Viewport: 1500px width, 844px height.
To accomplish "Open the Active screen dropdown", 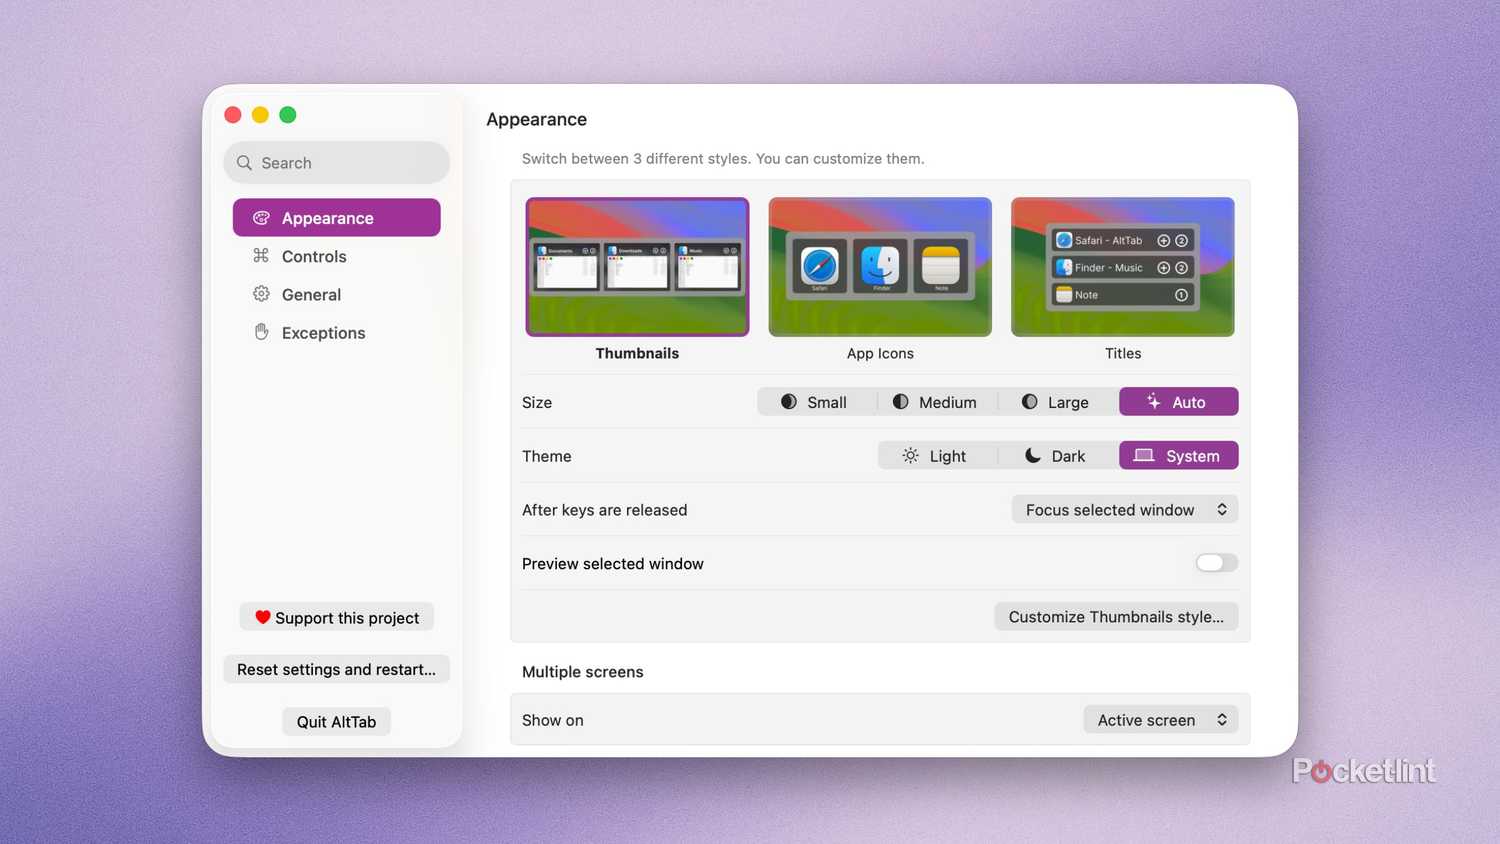I will pyautogui.click(x=1161, y=719).
